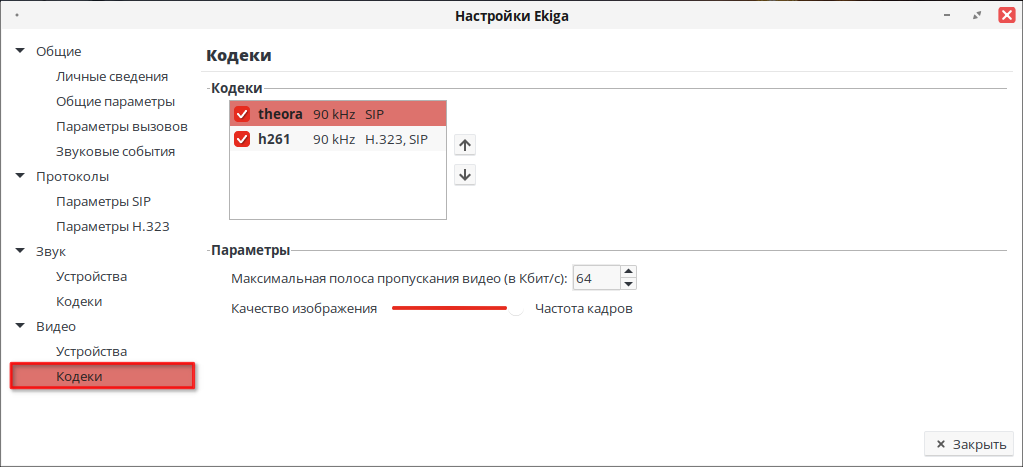
Task: Collapse the Звук tree section
Action: click(x=20, y=251)
